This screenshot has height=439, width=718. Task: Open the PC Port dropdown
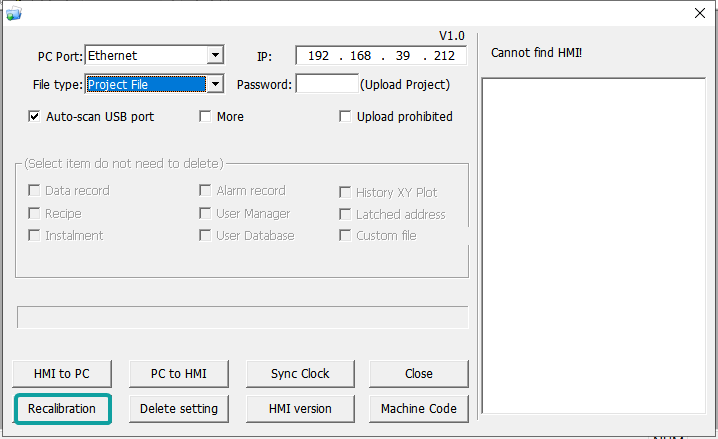[215, 56]
